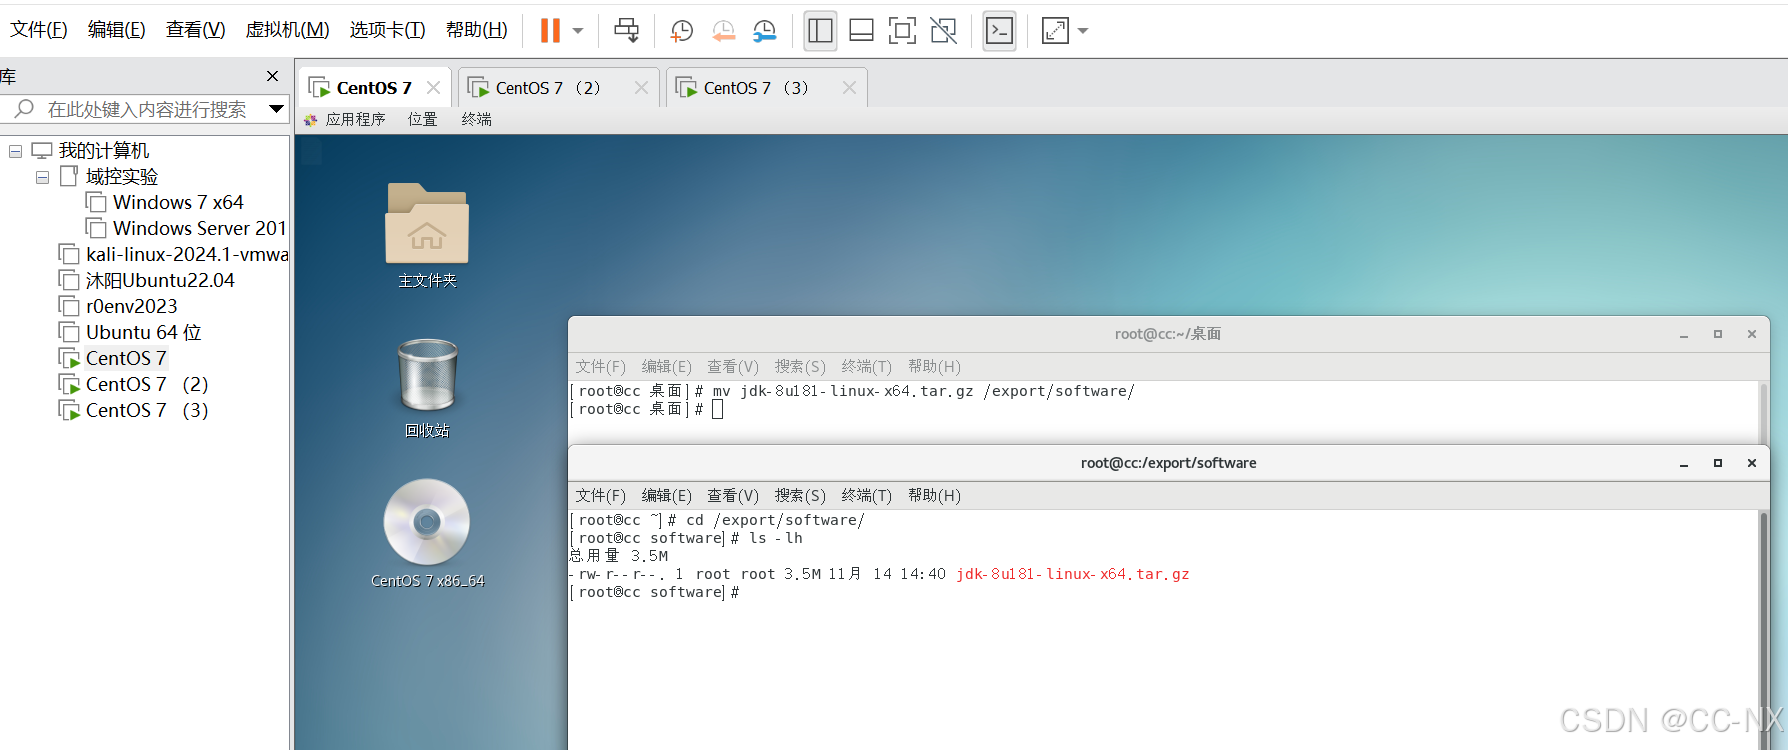
Task: Open the 虚拟机(M) menu
Action: click(x=288, y=30)
